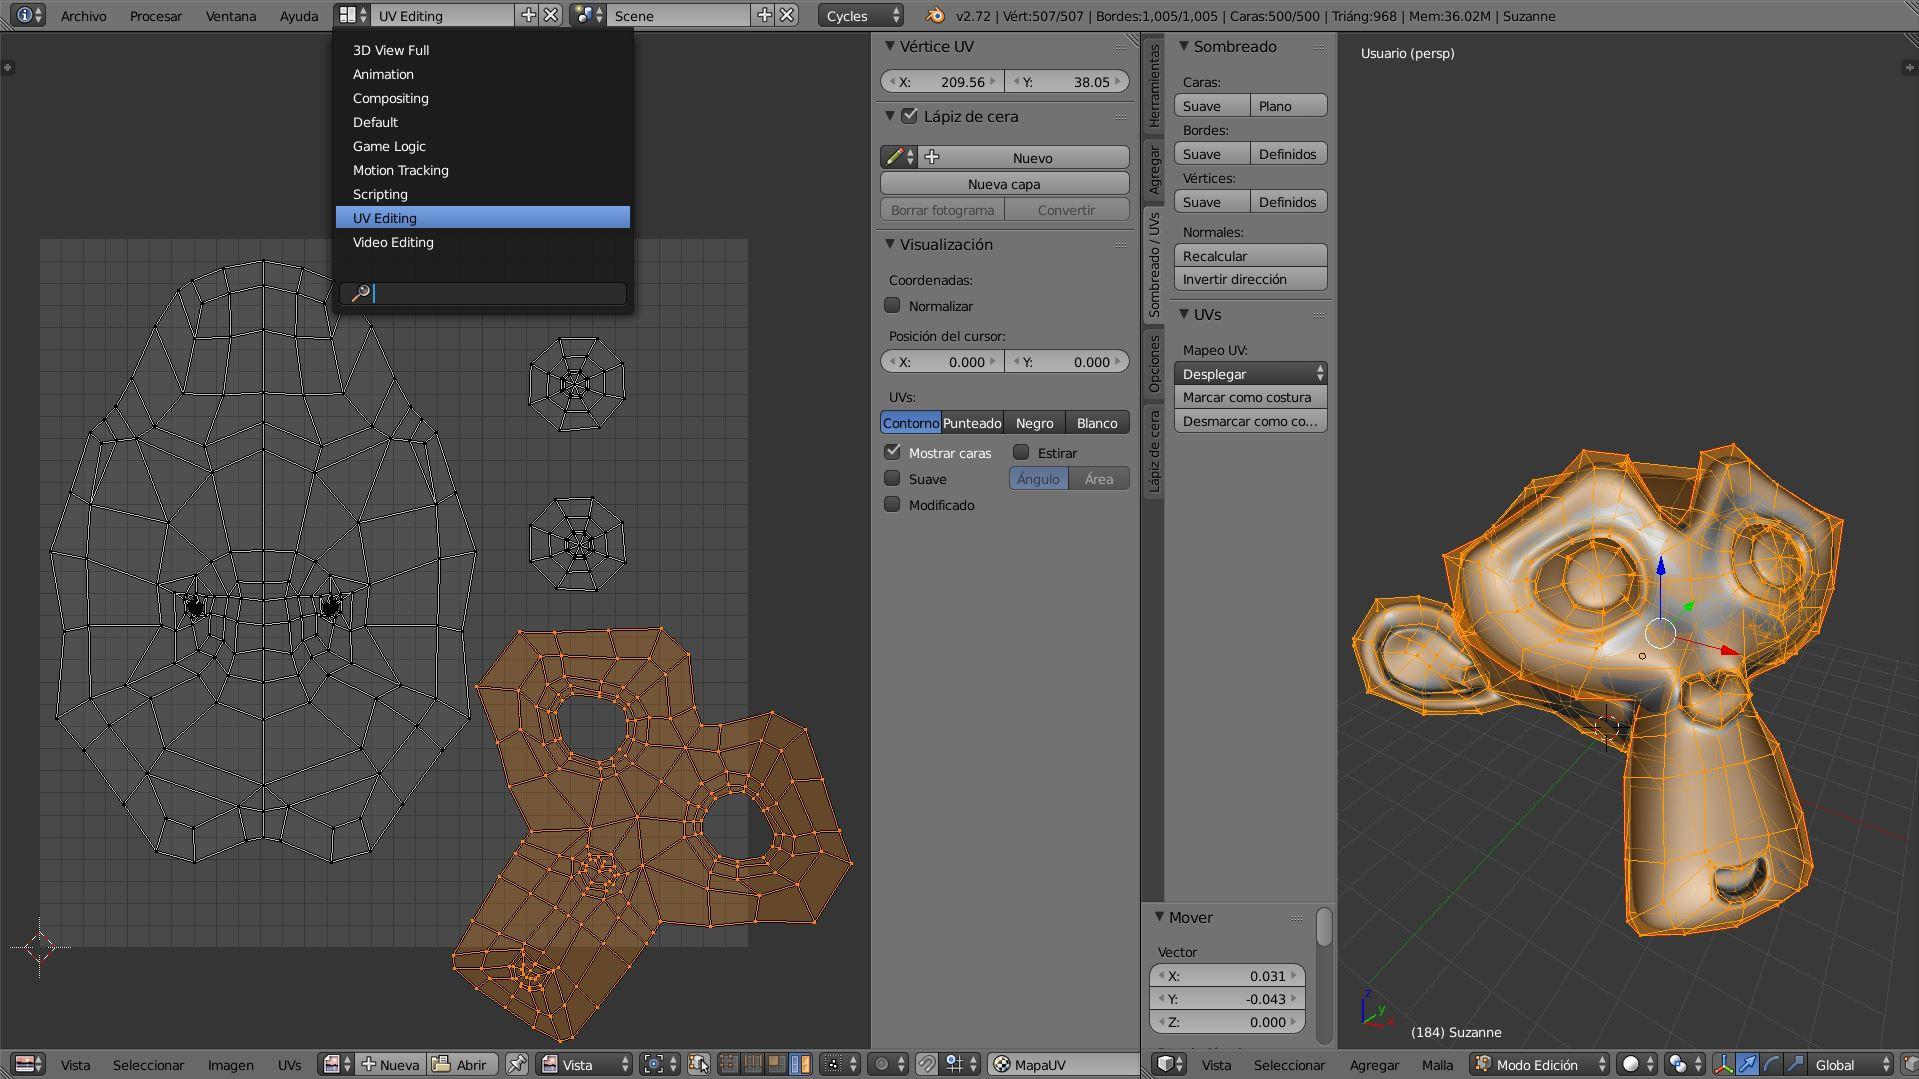Image resolution: width=1919 pixels, height=1079 pixels.
Task: Collapse the Vértice UV panel
Action: click(890, 46)
